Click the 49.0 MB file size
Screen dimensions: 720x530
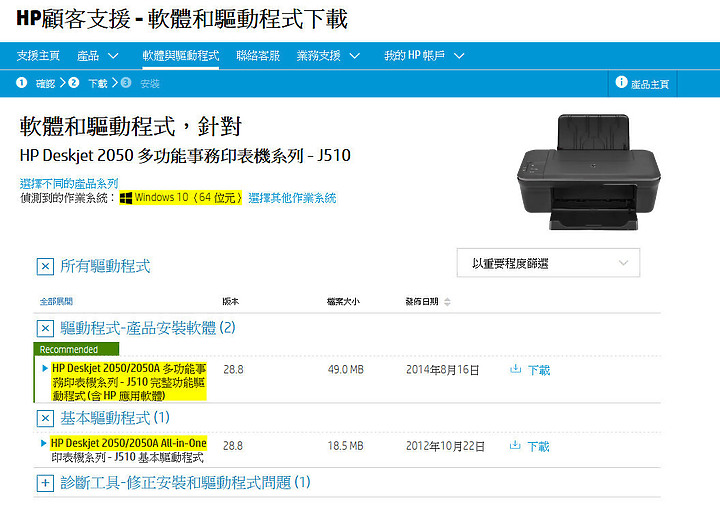345,370
